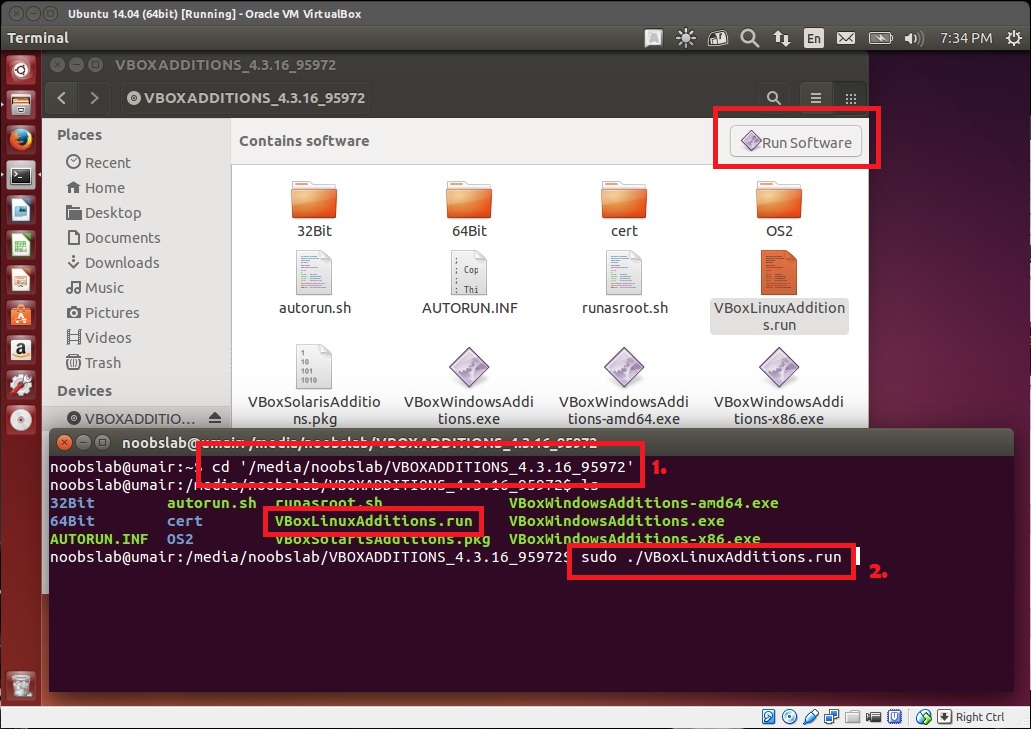1031x729 pixels.
Task: Select the VBOXADDITIO... device in the sidebar
Action: [132, 418]
